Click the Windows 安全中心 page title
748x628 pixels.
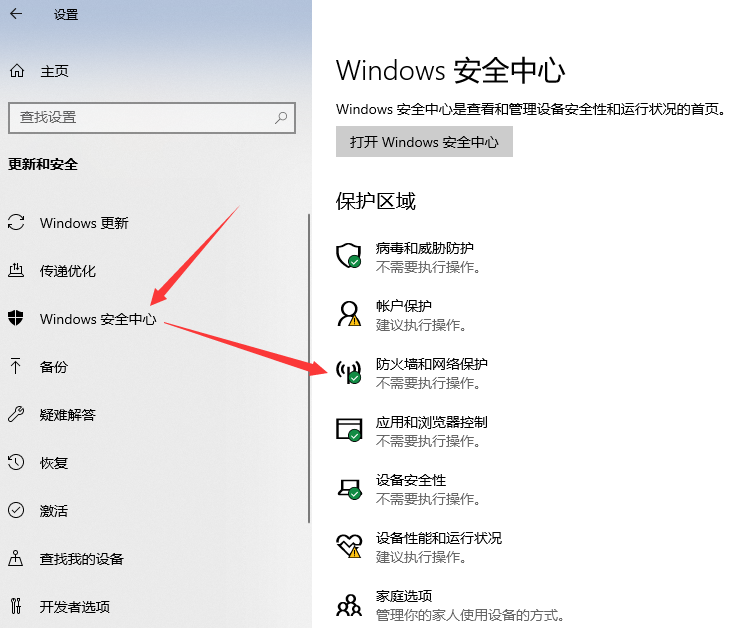pos(451,71)
